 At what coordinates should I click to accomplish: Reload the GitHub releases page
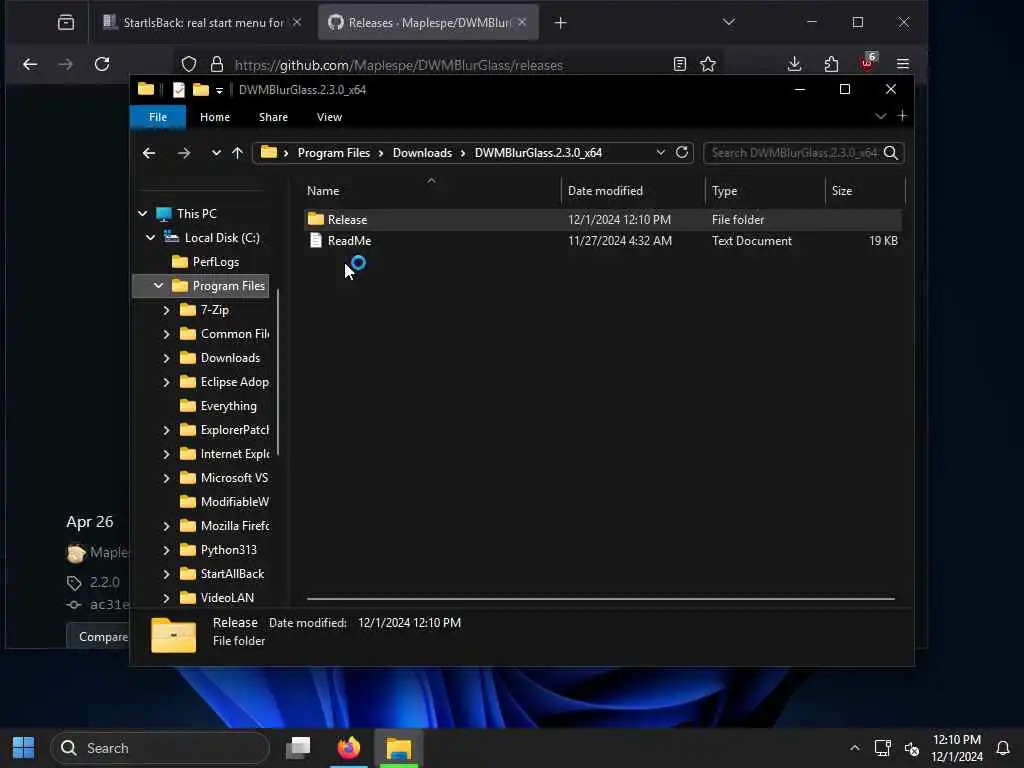[x=102, y=64]
